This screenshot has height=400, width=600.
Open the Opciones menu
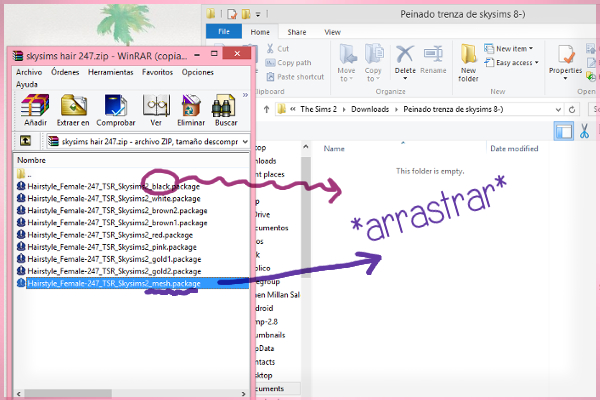tap(197, 72)
